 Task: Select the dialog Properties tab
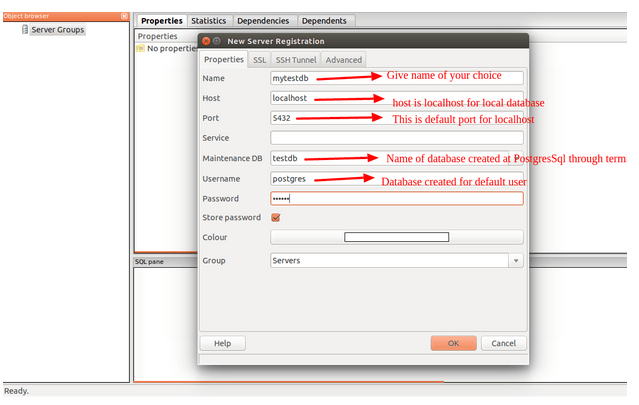tap(224, 59)
